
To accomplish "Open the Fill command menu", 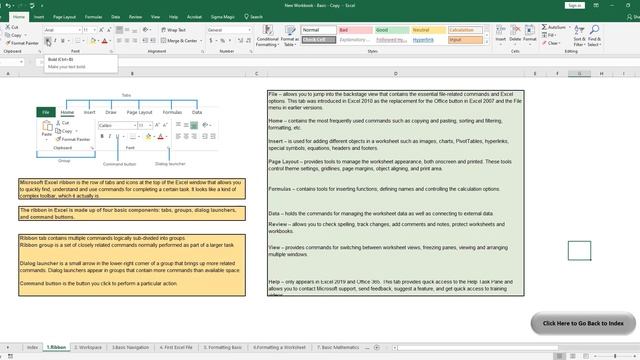I will (549, 35).
